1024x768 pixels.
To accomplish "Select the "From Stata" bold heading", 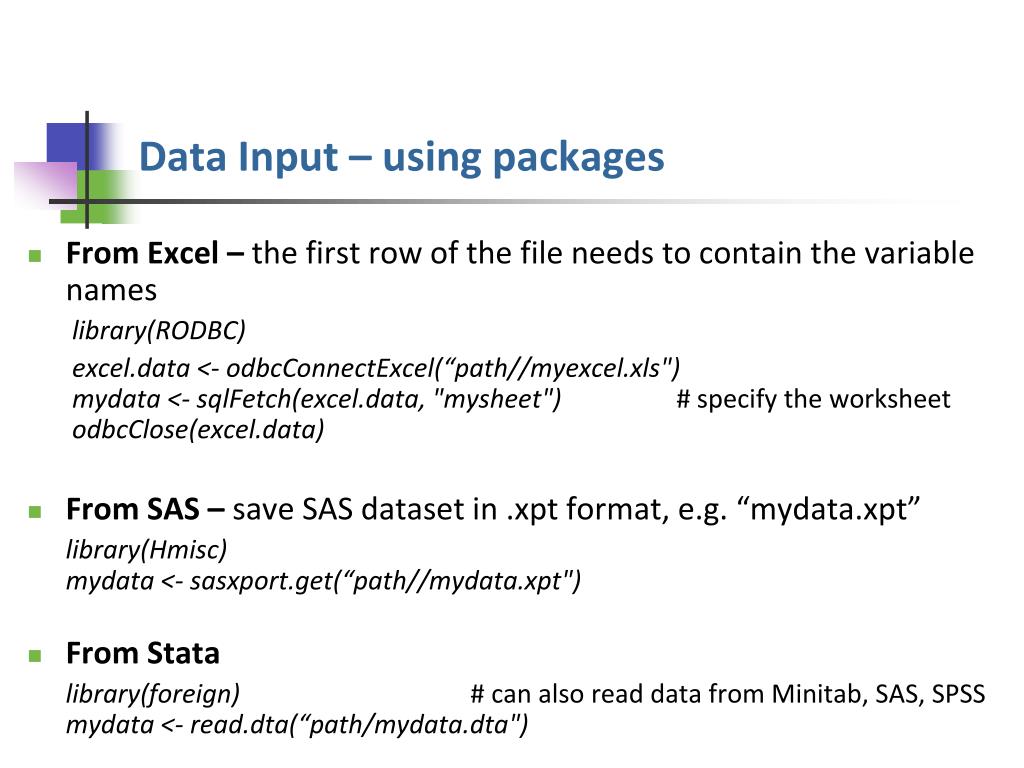I will coord(143,653).
